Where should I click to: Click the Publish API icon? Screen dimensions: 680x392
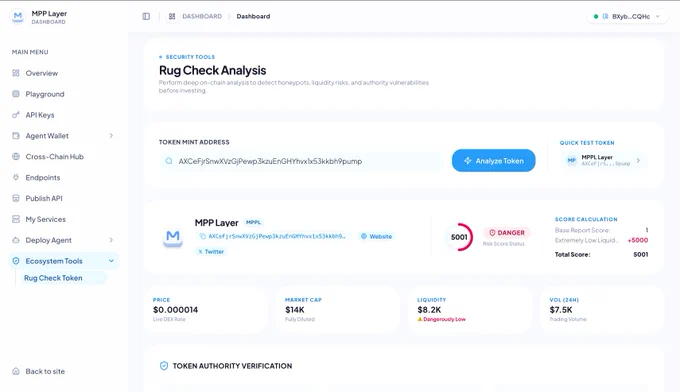tap(16, 198)
